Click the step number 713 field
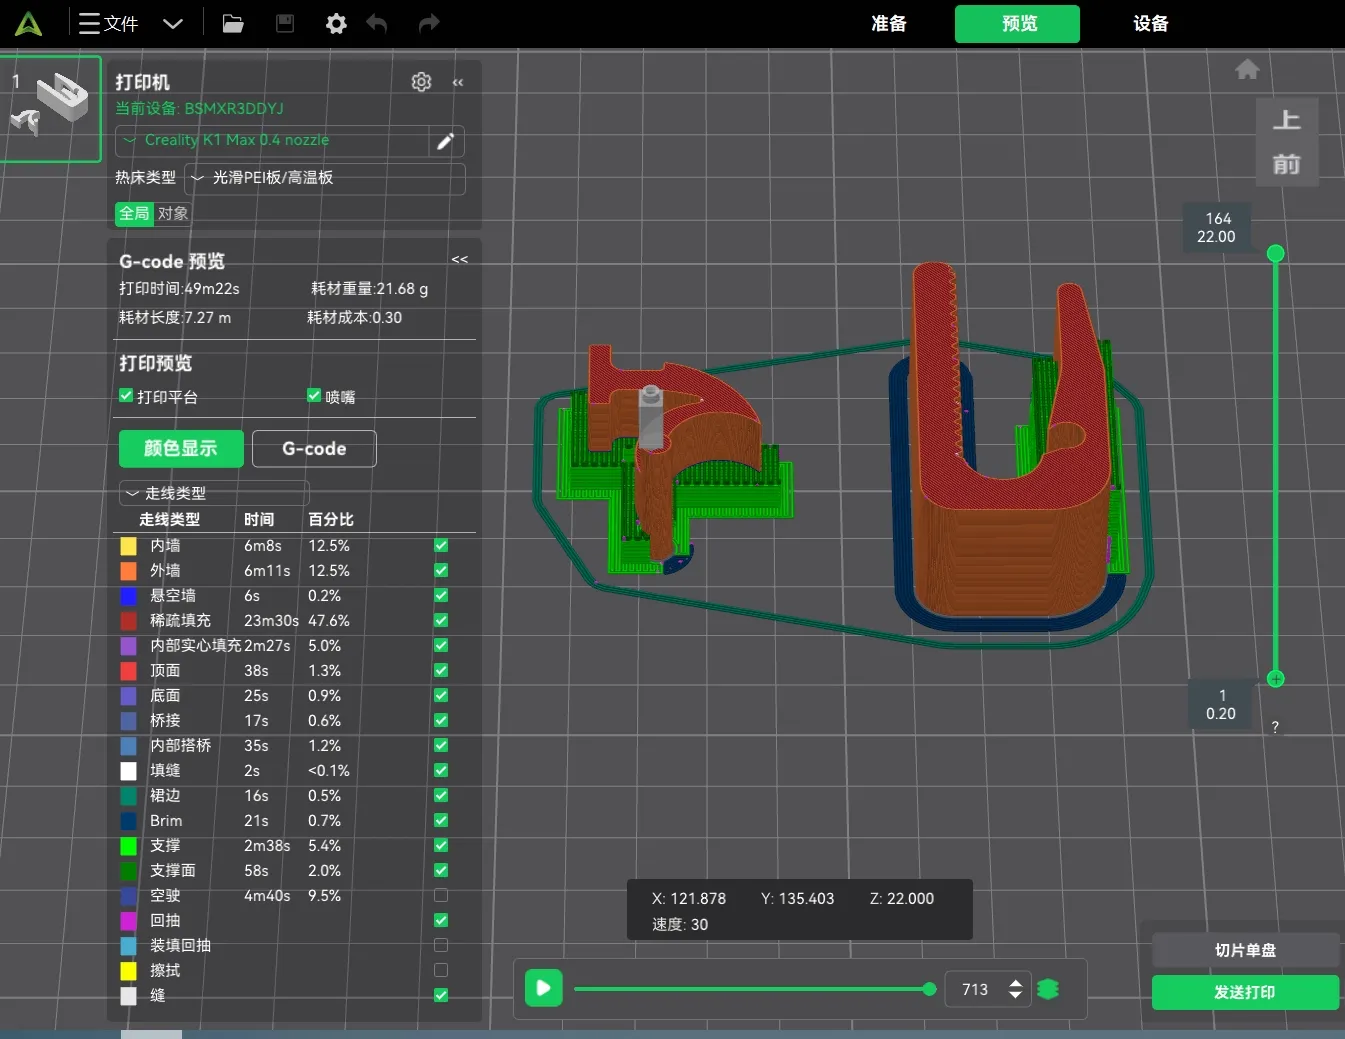The image size is (1345, 1039). tap(976, 989)
